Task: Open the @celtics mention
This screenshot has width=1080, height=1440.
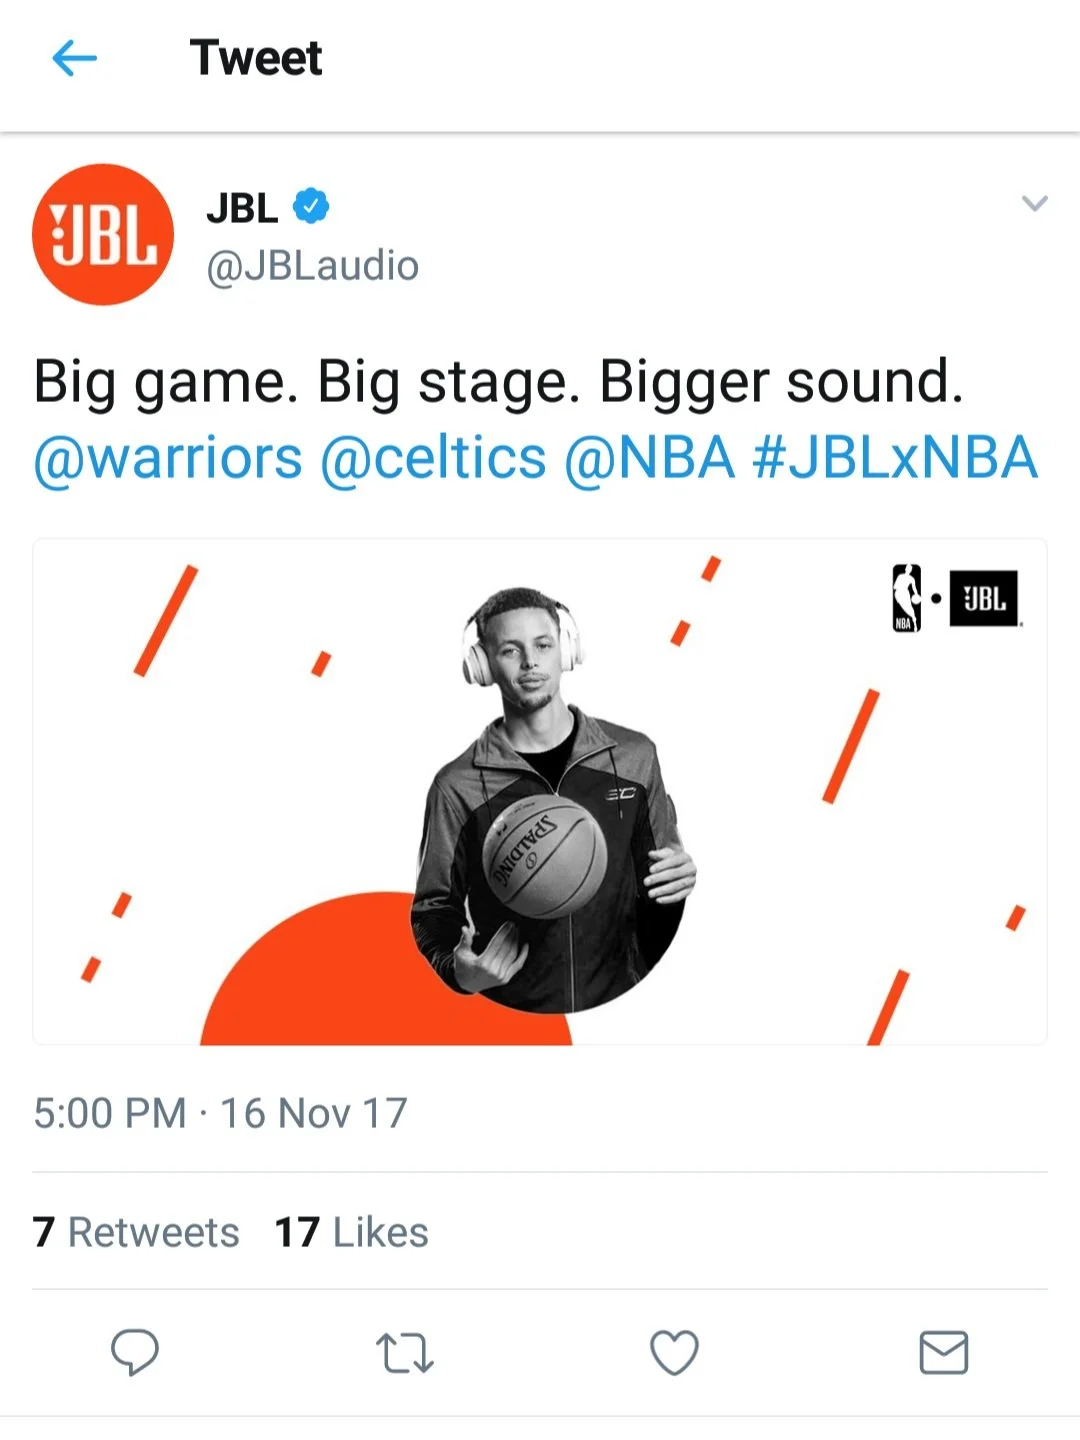Action: tap(433, 459)
